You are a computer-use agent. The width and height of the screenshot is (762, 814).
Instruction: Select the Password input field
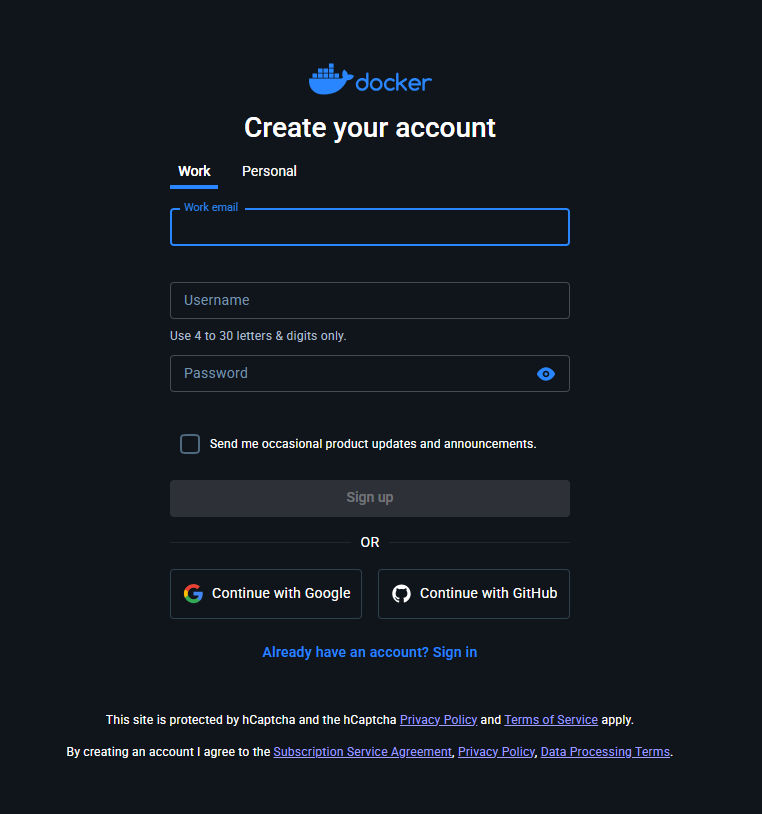(x=350, y=374)
